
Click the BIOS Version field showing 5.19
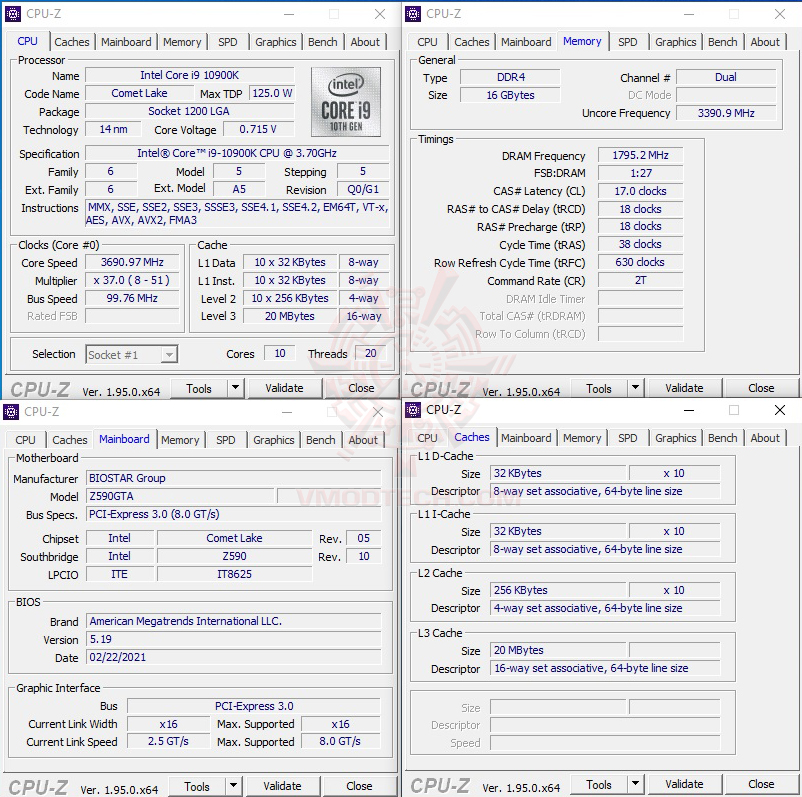coord(233,638)
